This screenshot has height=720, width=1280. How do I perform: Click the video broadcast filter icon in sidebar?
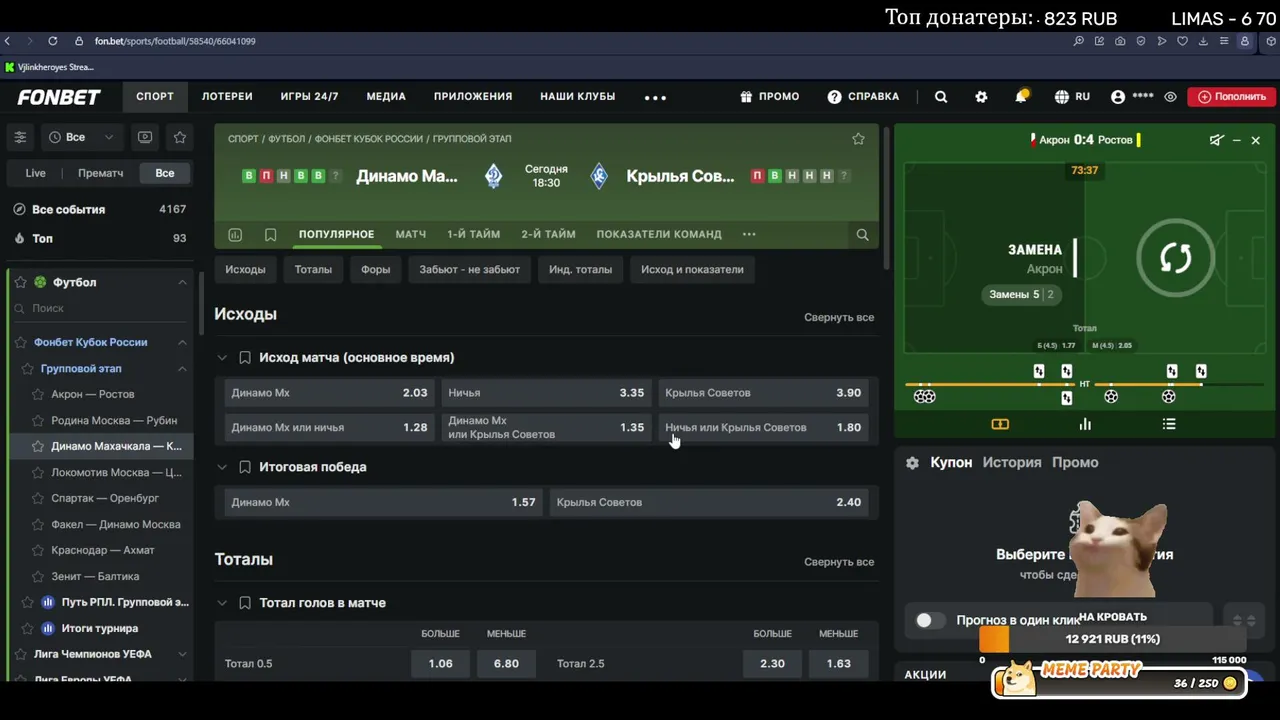coord(145,137)
